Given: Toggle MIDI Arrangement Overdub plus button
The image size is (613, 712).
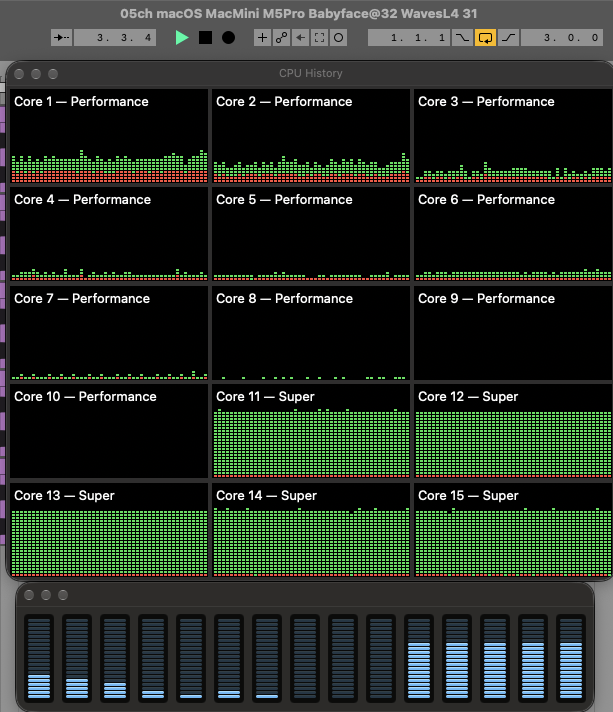Looking at the screenshot, I should coord(262,38).
